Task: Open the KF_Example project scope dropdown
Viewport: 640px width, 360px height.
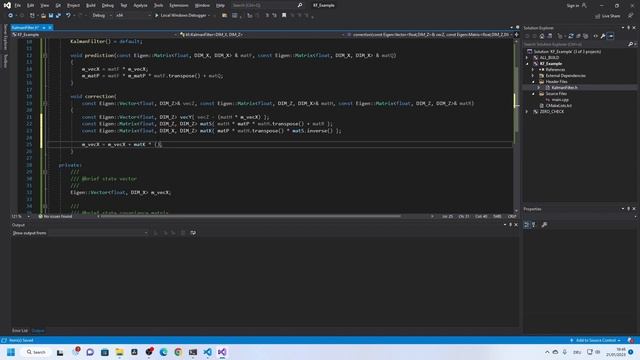Action: [95, 35]
